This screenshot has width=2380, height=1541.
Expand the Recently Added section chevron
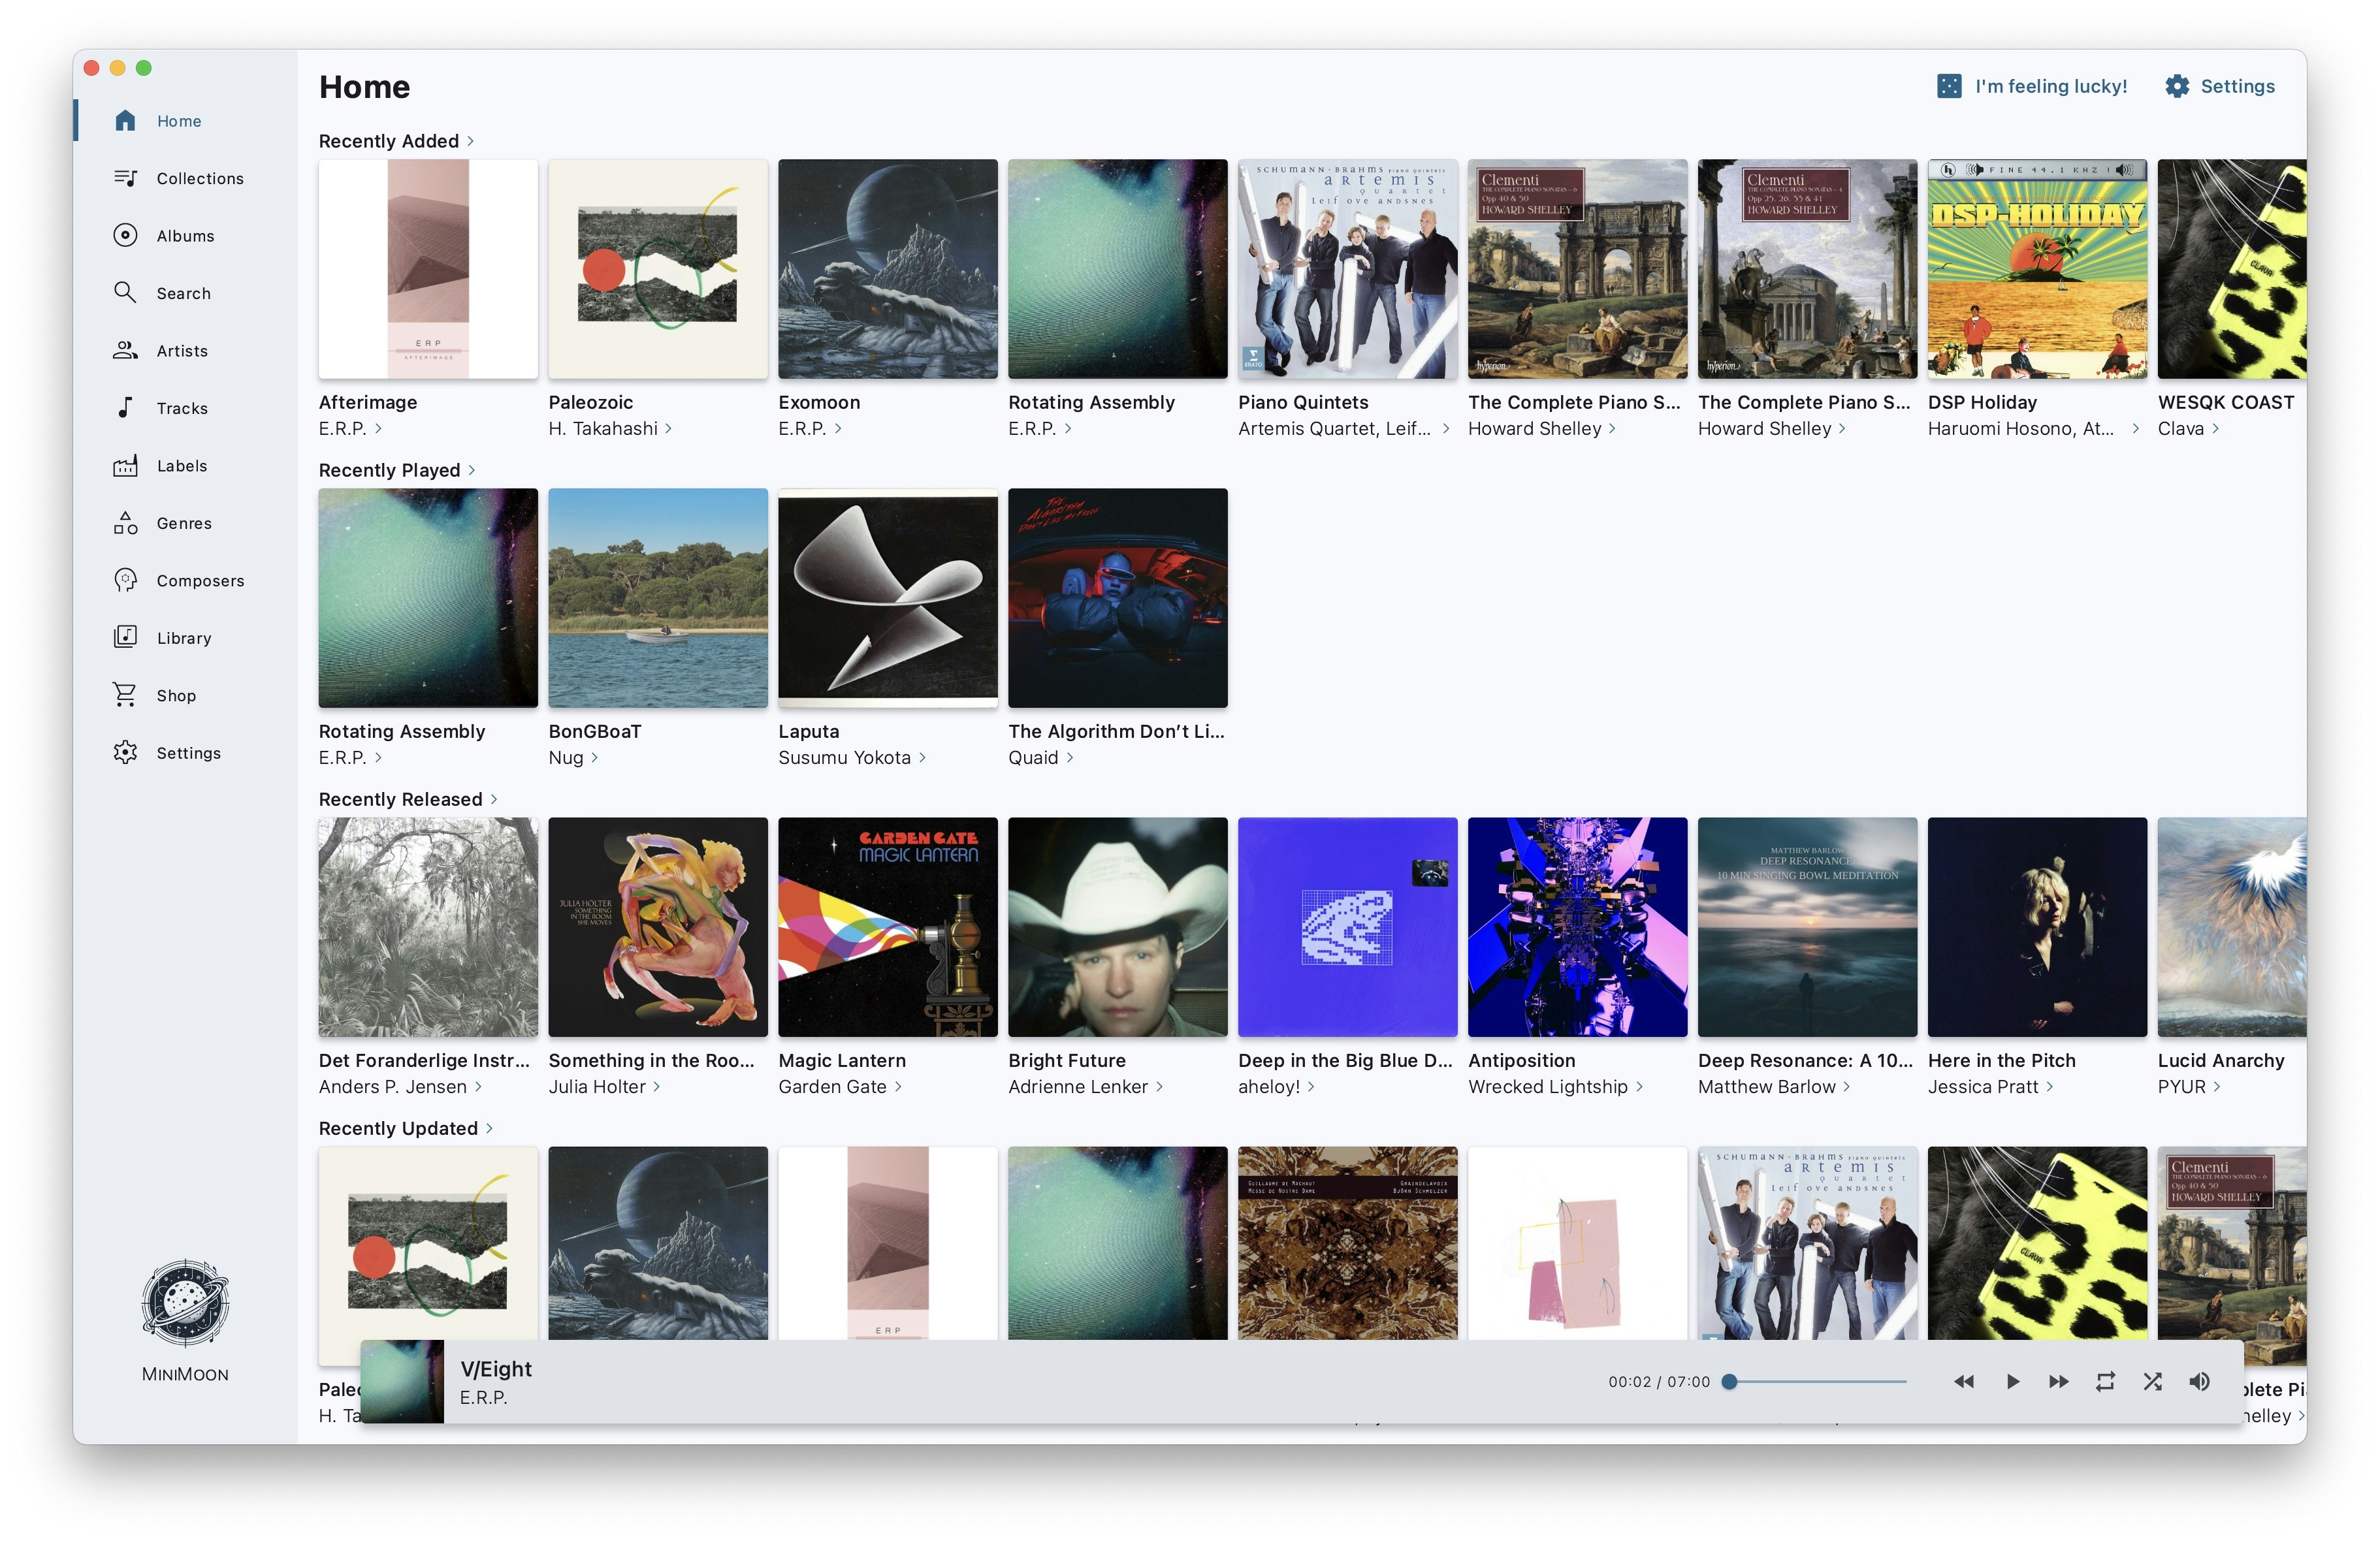[x=471, y=141]
